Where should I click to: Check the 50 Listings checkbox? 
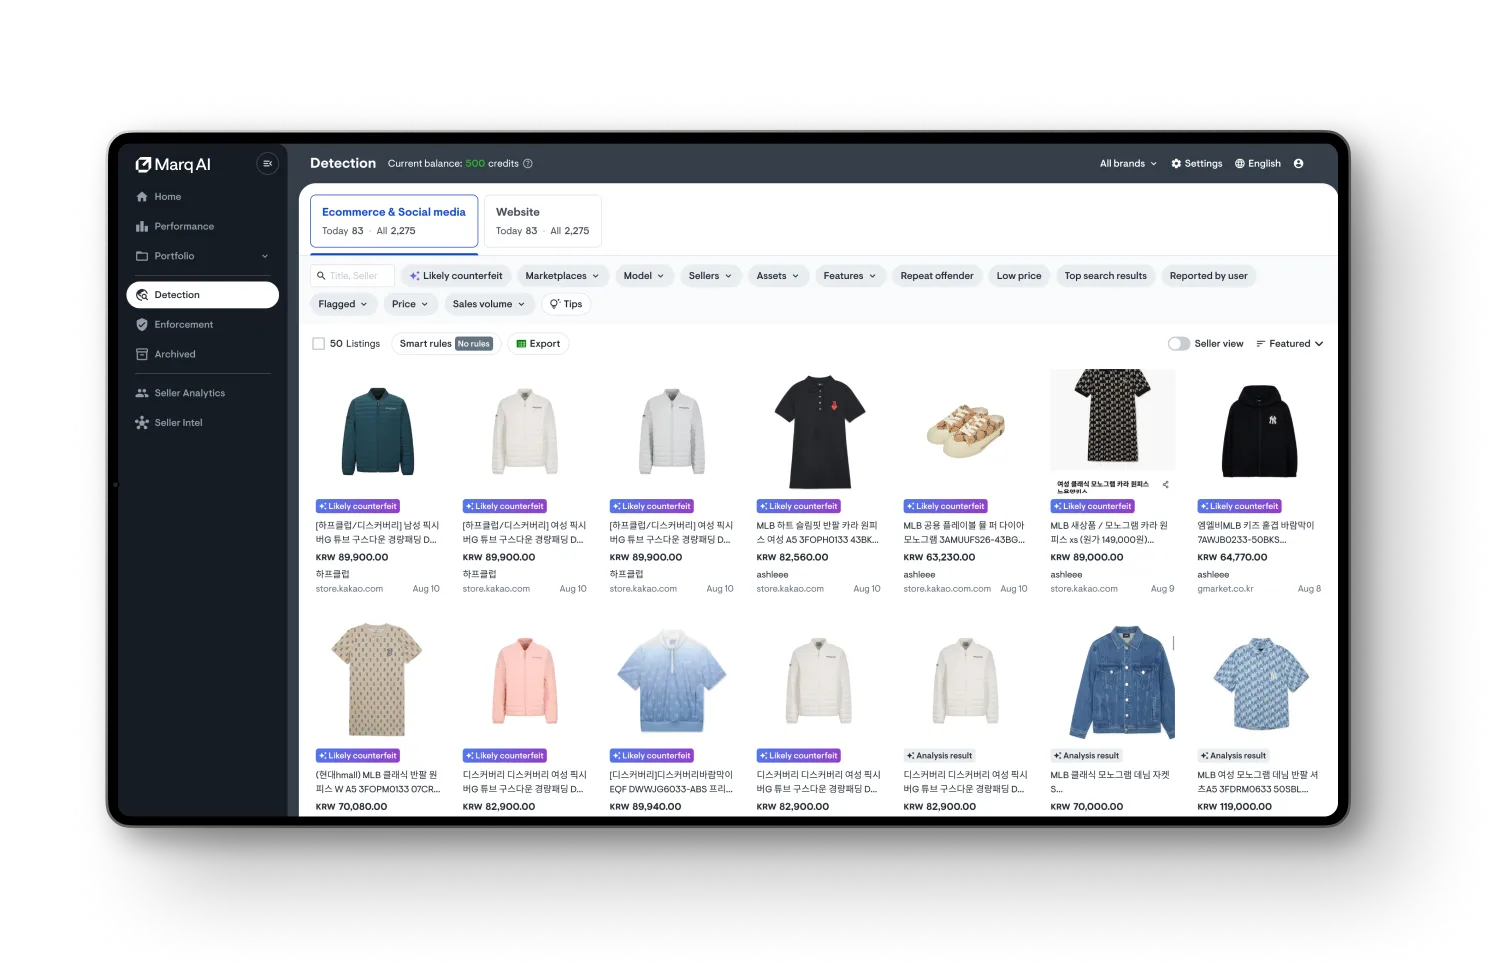click(x=317, y=343)
